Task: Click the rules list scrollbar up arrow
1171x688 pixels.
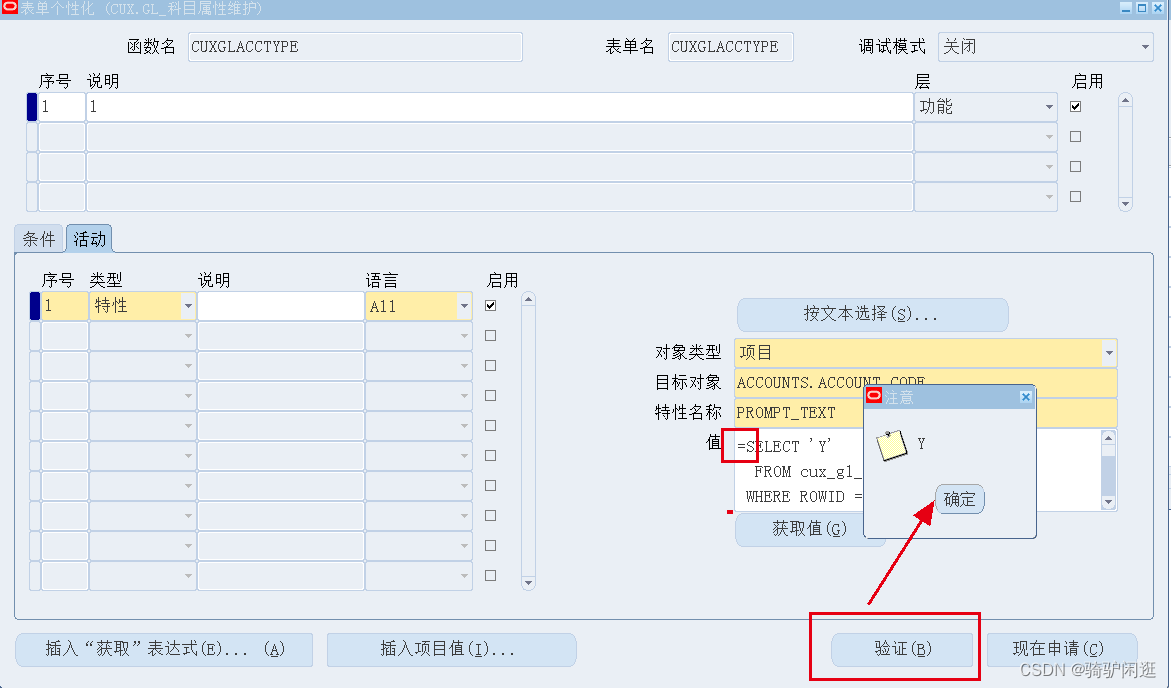Action: point(1125,99)
